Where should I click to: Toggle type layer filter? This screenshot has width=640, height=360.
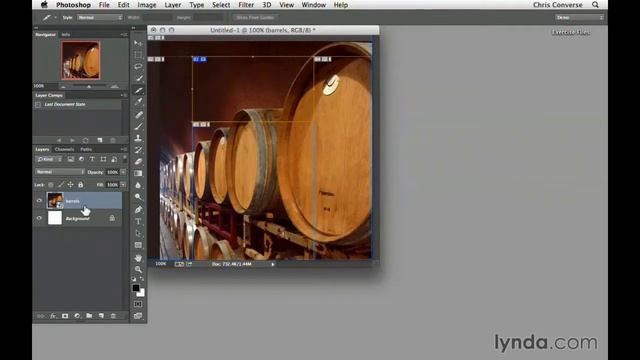92,159
